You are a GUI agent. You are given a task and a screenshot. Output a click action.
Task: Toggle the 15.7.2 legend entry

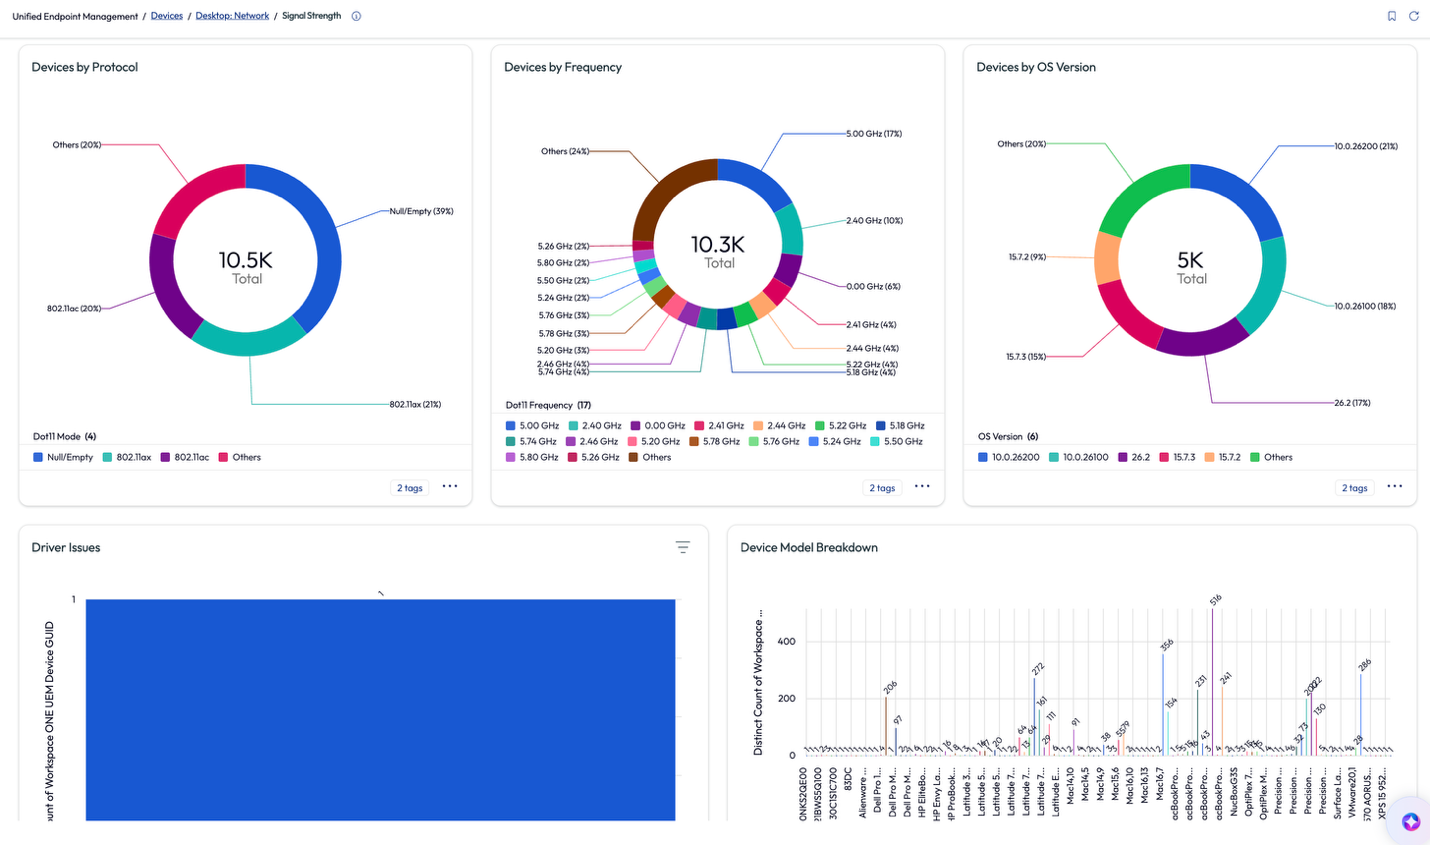pos(1223,457)
